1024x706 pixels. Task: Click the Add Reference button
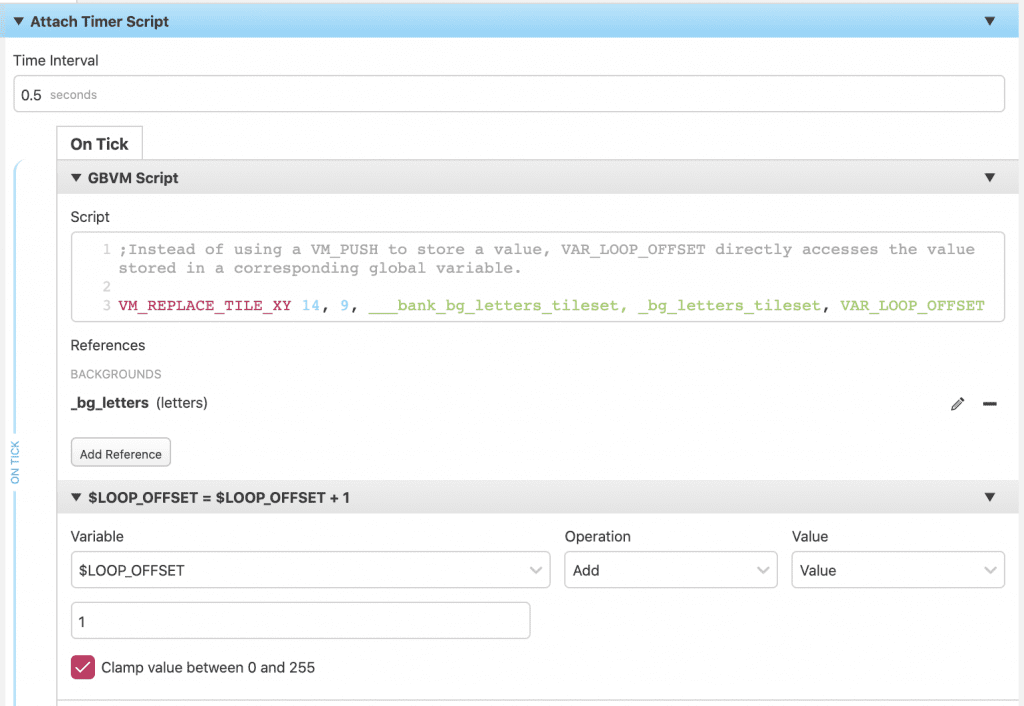click(121, 453)
